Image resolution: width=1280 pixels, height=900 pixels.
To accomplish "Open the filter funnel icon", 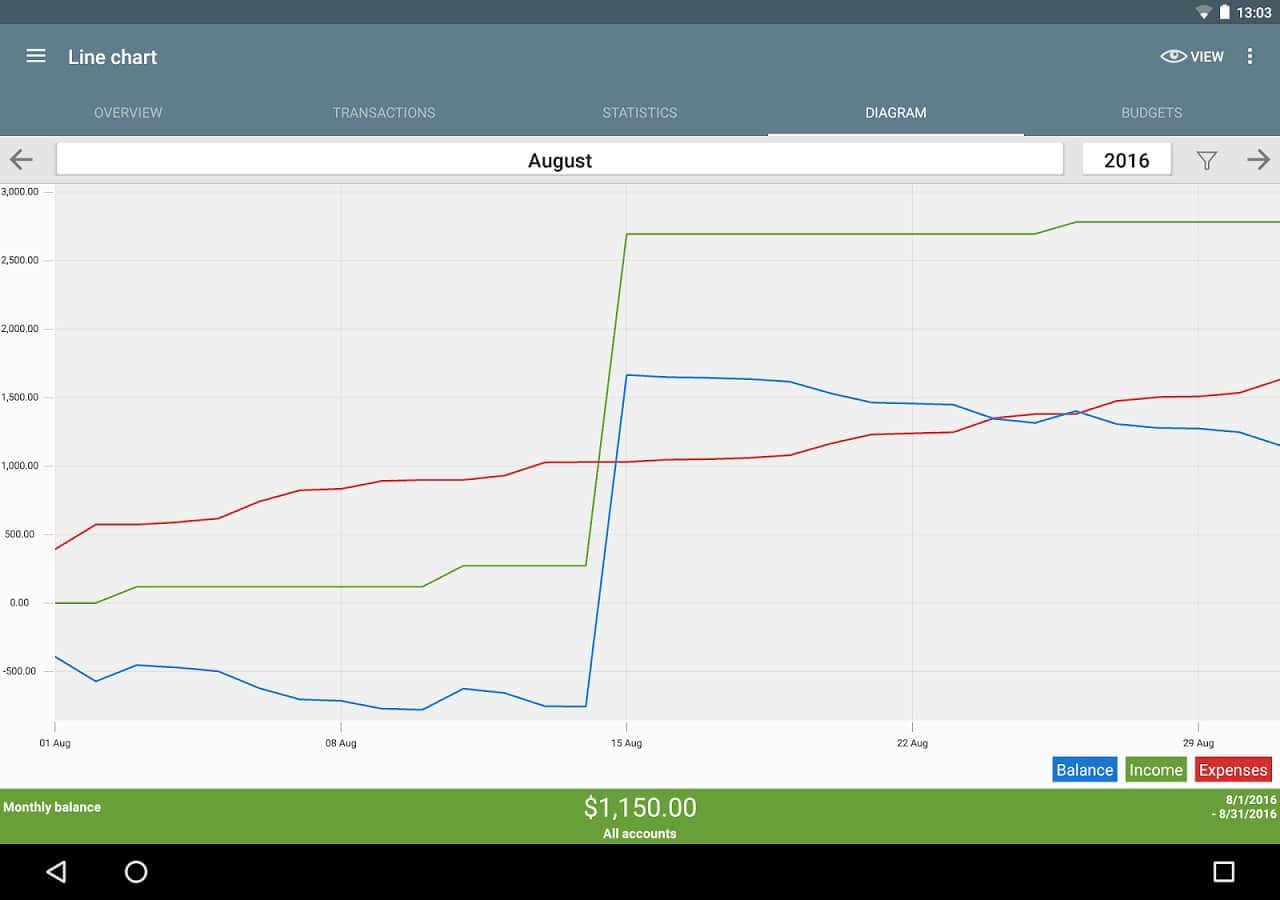I will click(x=1207, y=160).
